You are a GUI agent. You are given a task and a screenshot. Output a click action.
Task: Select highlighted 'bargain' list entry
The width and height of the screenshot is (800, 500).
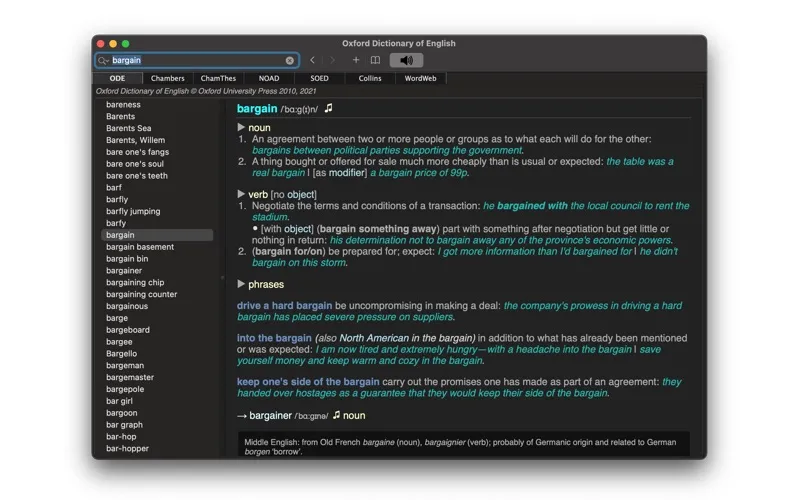[x=157, y=235]
